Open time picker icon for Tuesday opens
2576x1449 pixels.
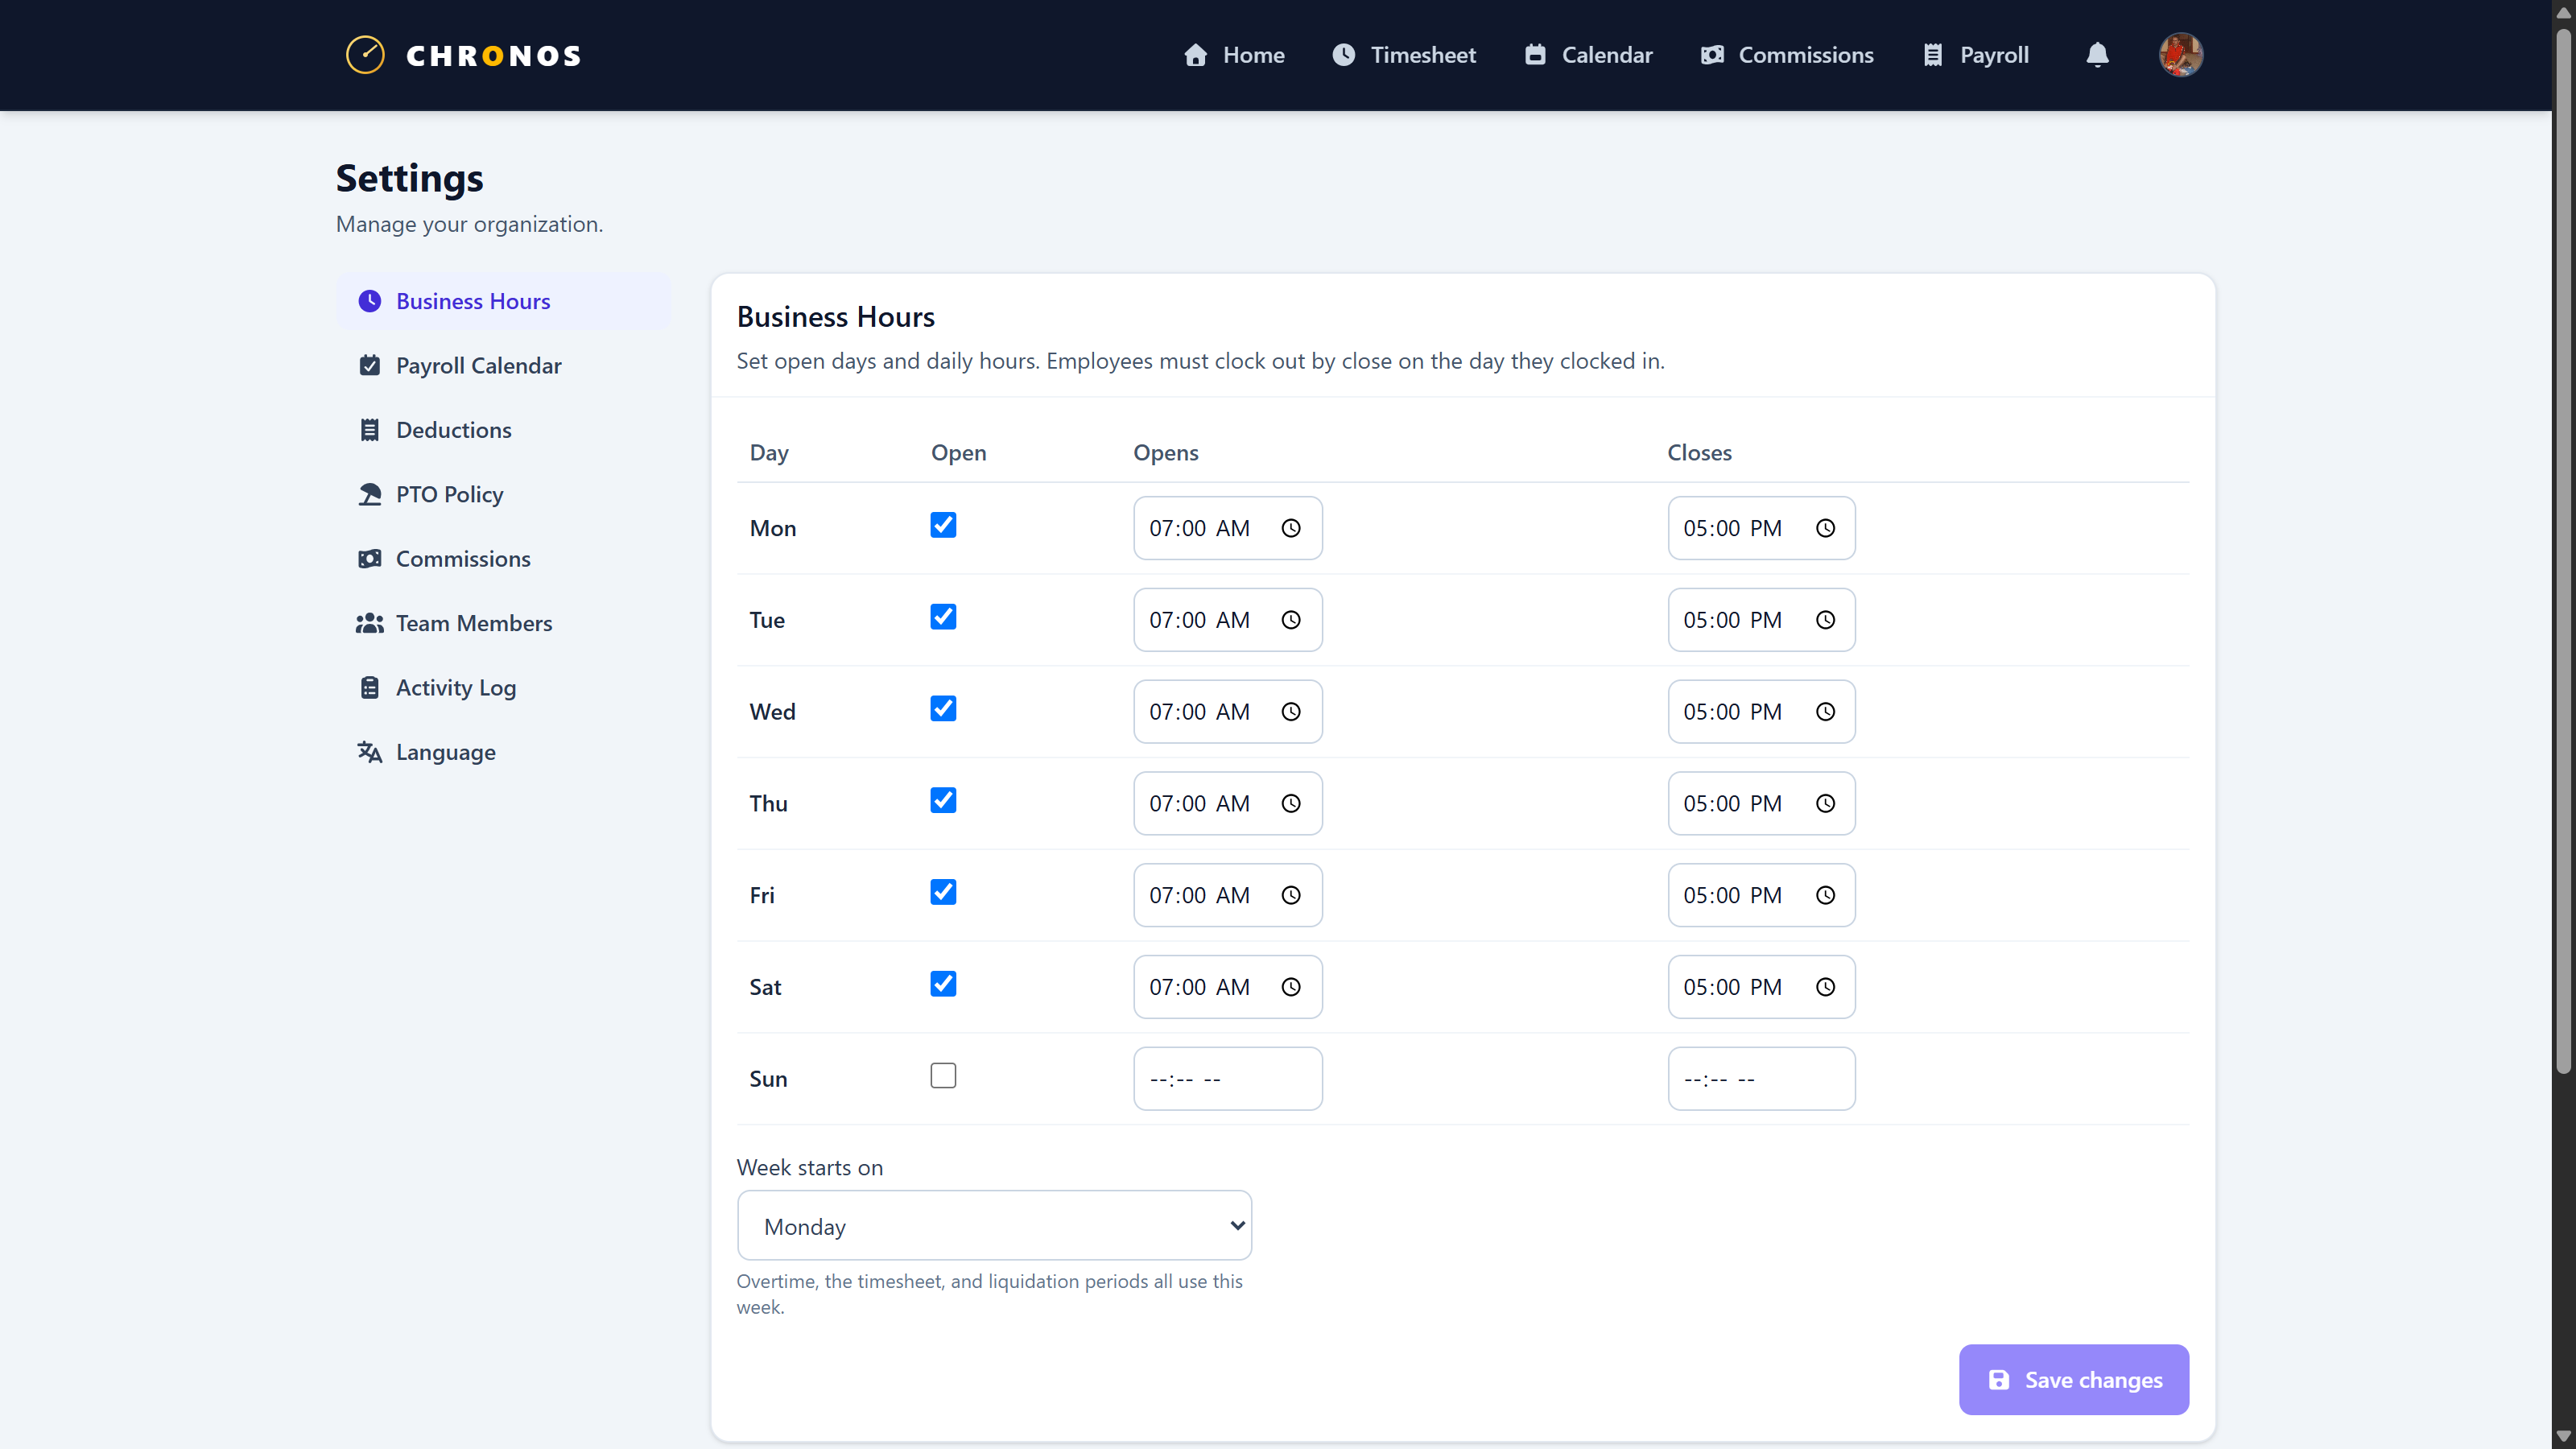click(x=1291, y=620)
